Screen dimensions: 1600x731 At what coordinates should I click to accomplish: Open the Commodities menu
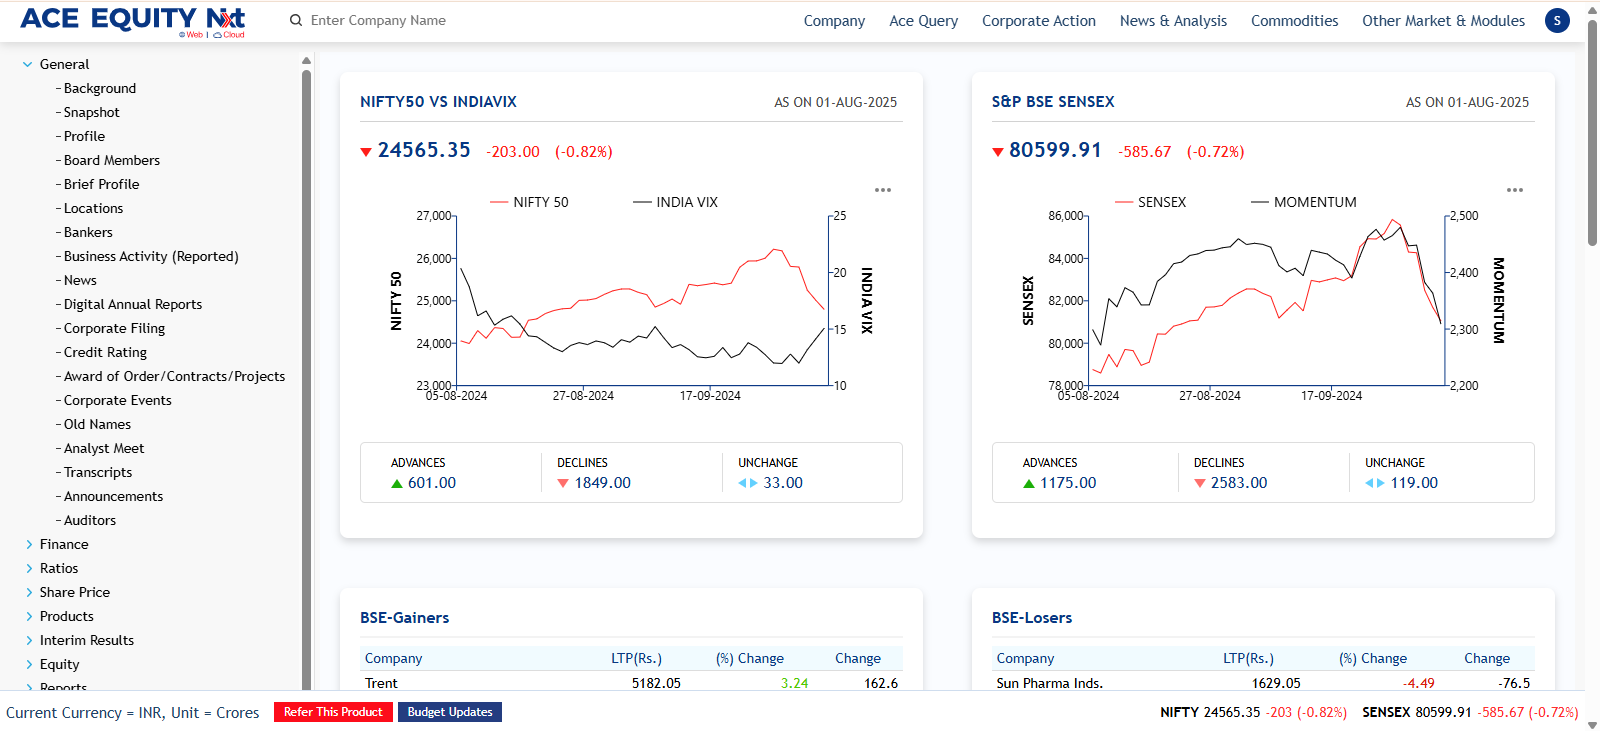tap(1294, 20)
